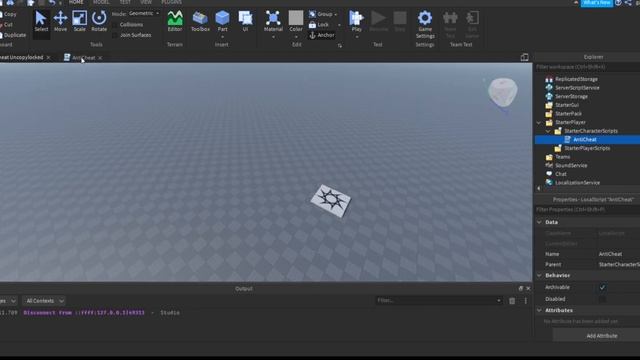The image size is (640, 360).
Task: Toggle the Disabled checkbox
Action: click(602, 299)
